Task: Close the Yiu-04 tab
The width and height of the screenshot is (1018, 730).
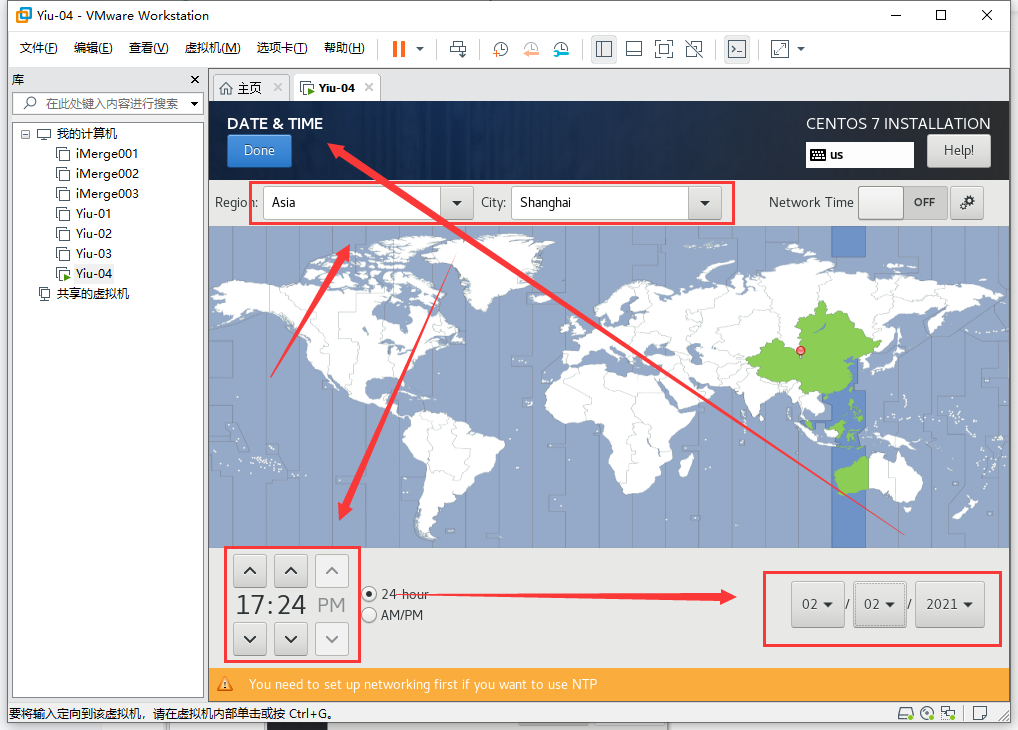Action: [369, 87]
